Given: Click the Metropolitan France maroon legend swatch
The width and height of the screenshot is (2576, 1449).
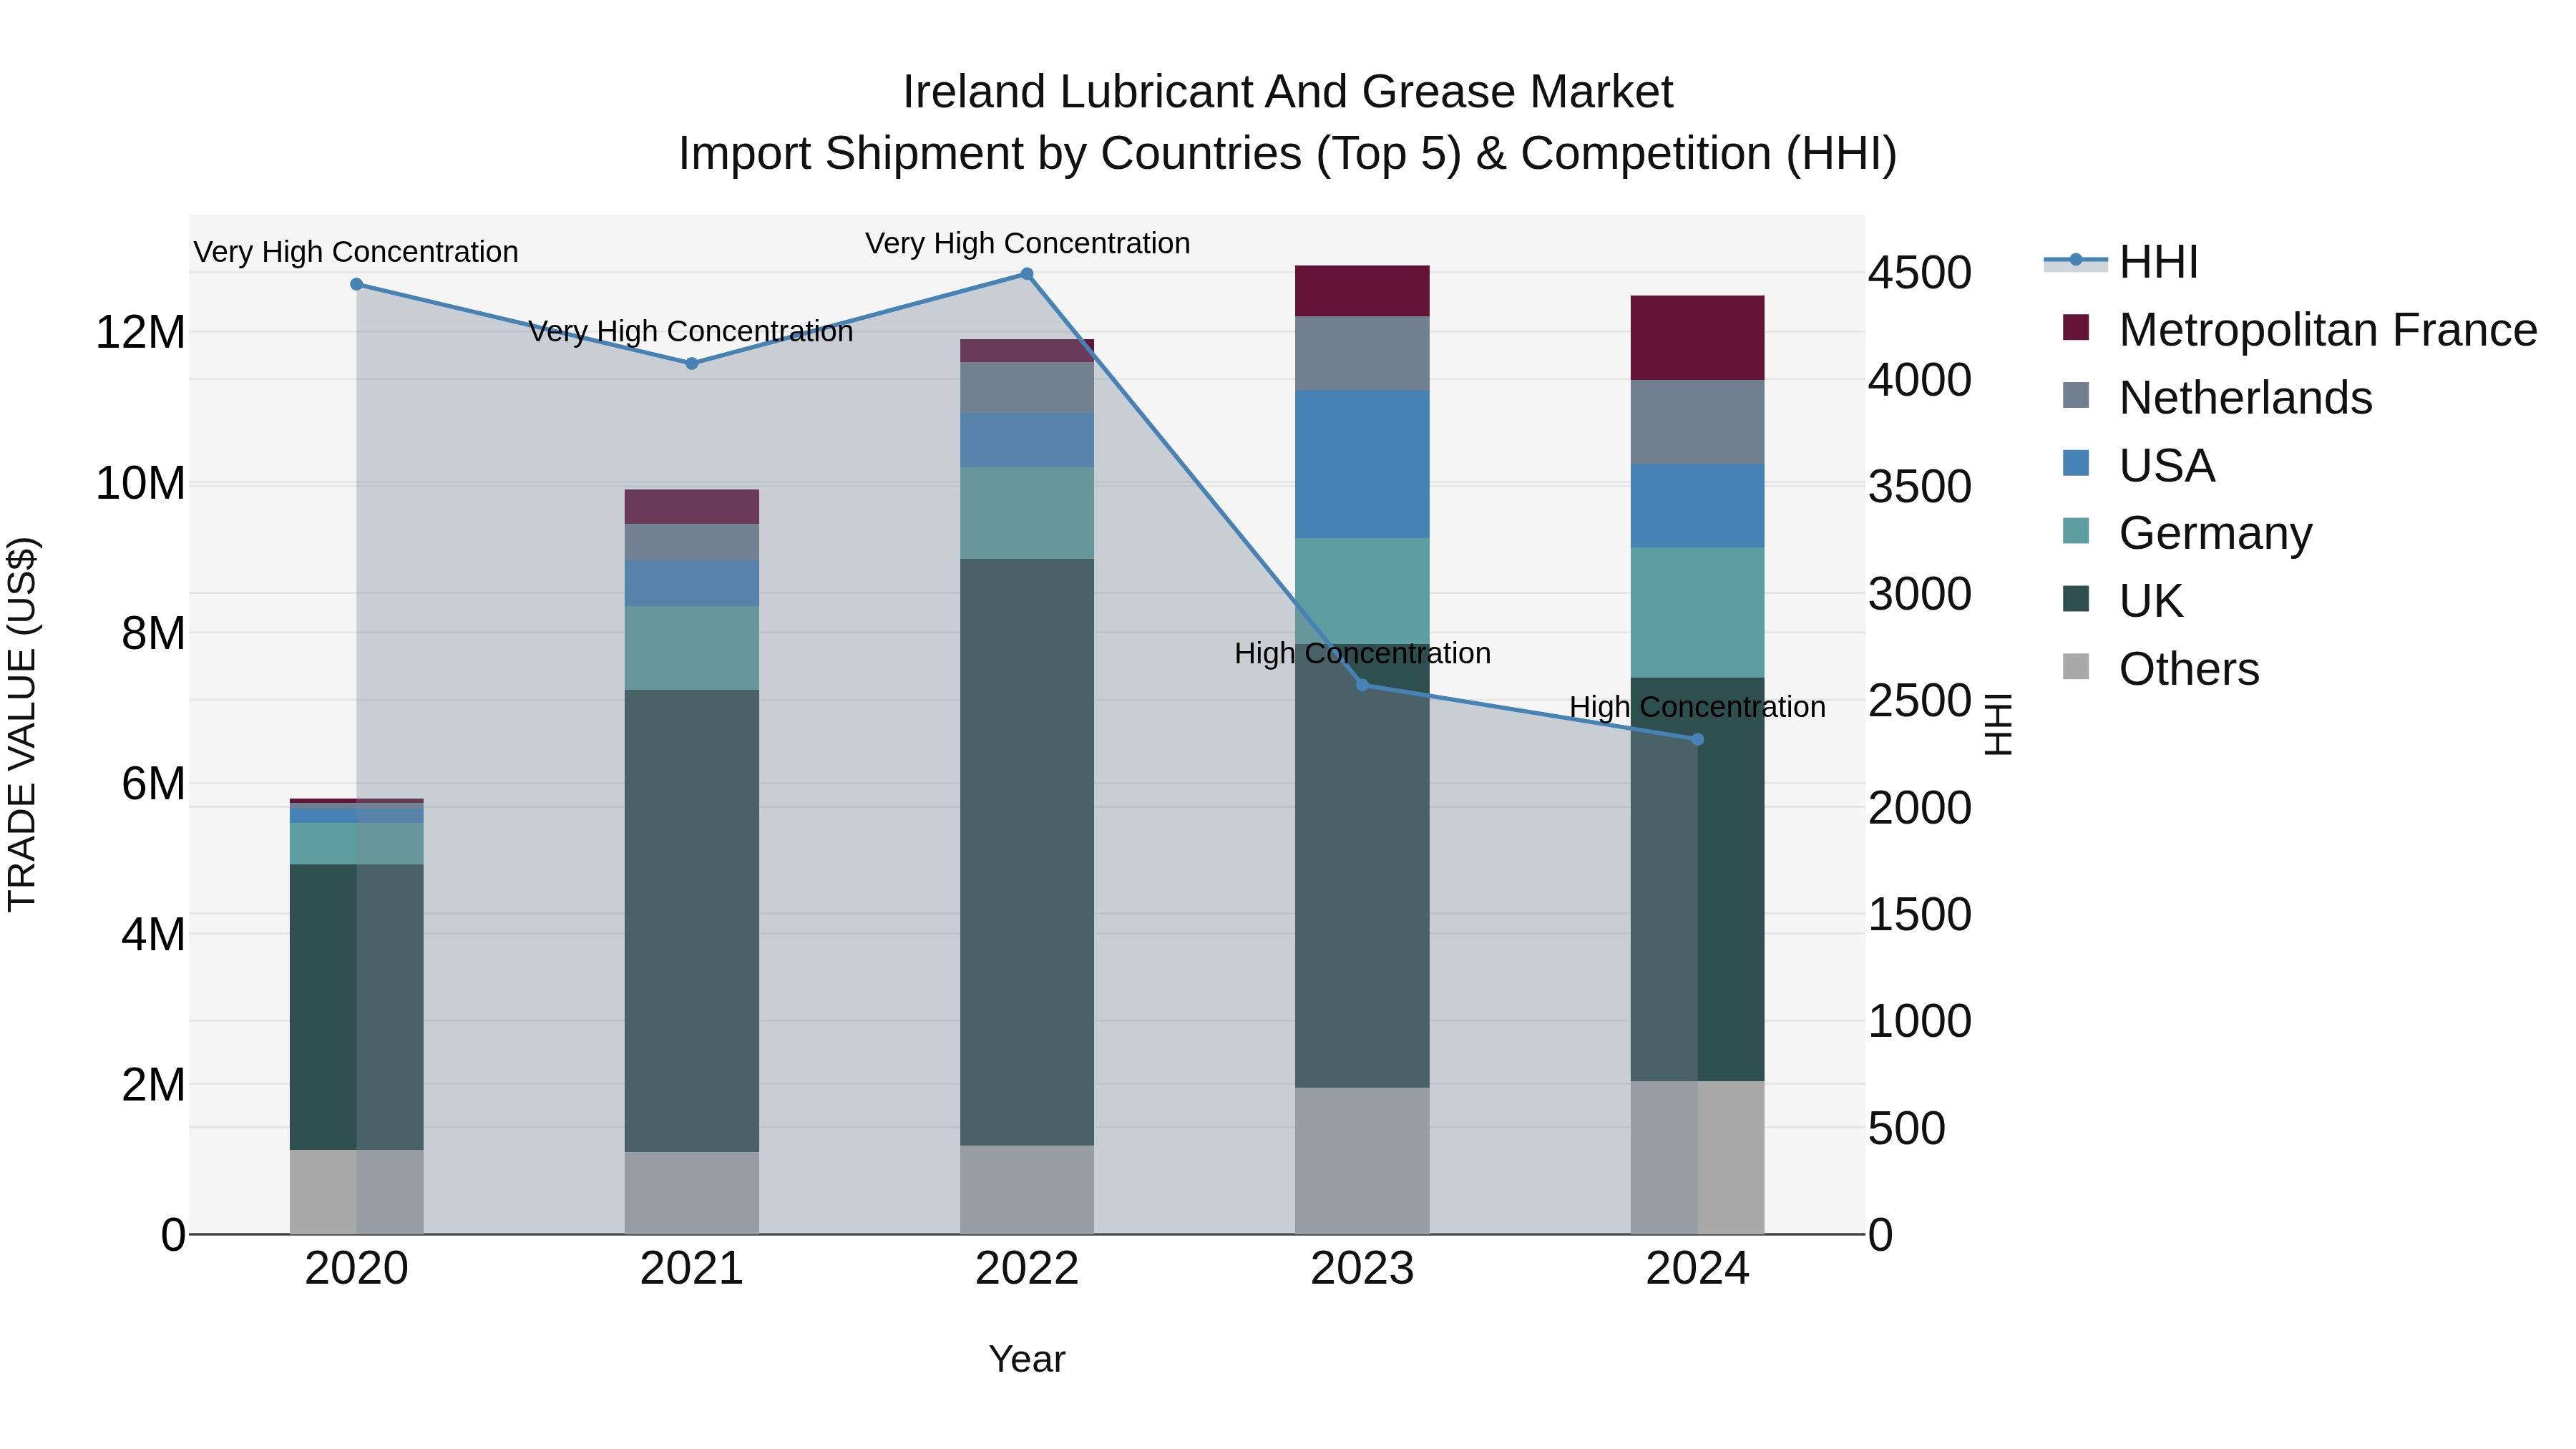Looking at the screenshot, I should coord(2076,328).
